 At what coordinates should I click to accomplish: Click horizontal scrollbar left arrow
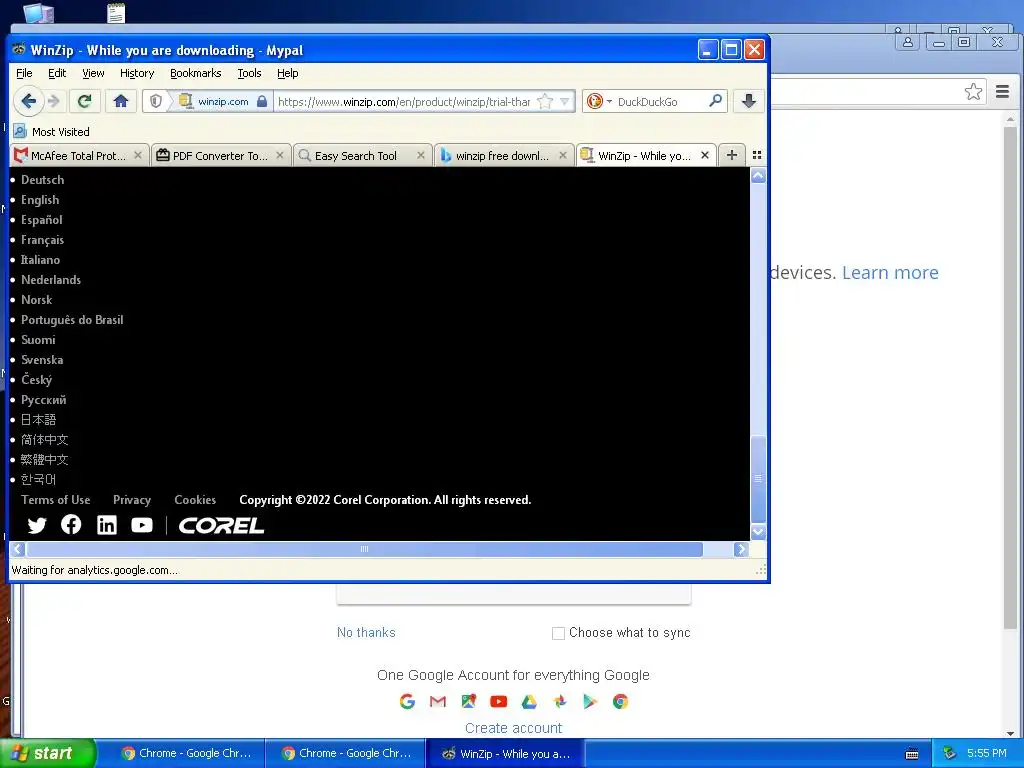point(18,549)
